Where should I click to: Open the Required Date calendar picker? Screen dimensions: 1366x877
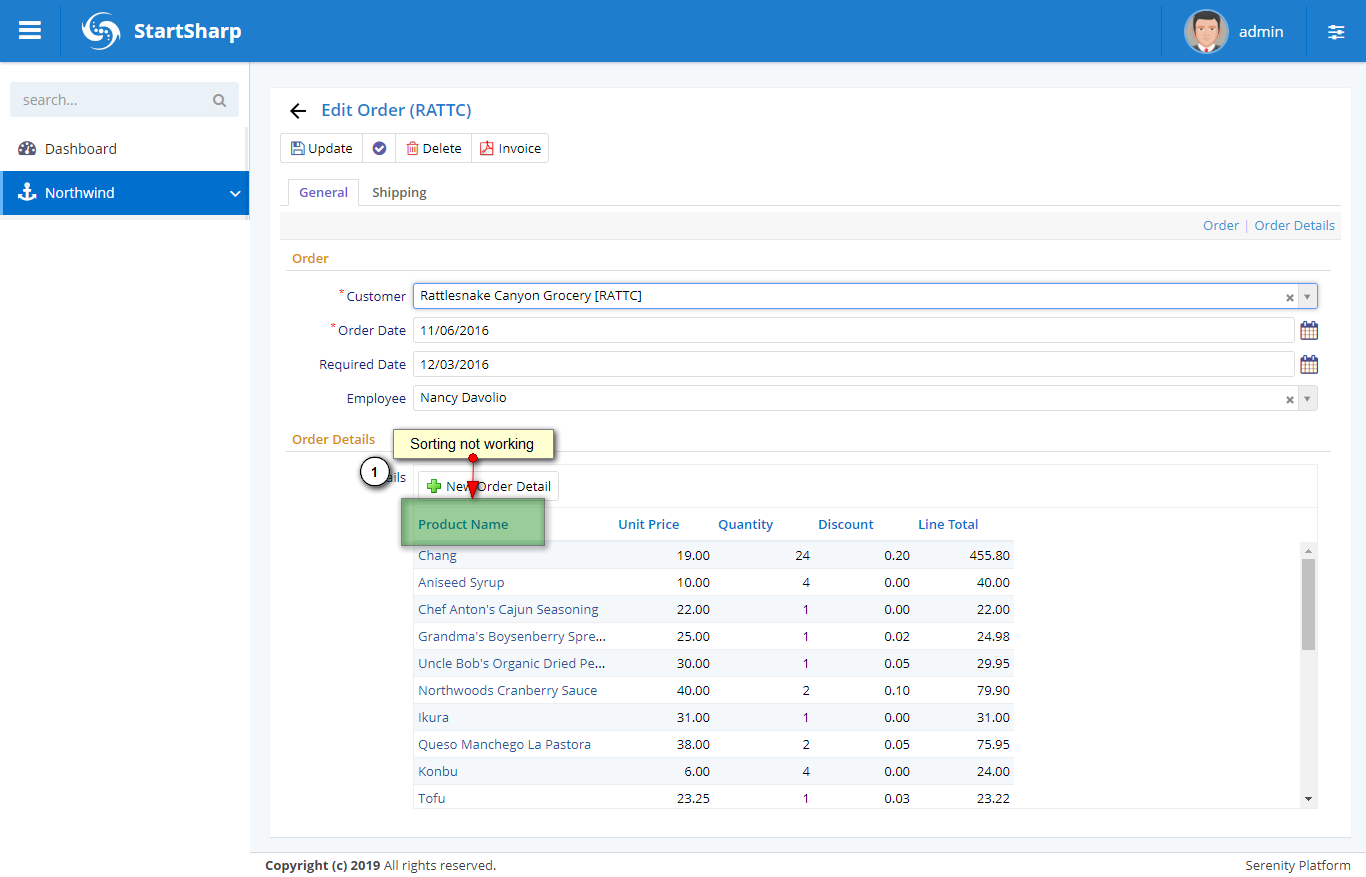coord(1309,364)
